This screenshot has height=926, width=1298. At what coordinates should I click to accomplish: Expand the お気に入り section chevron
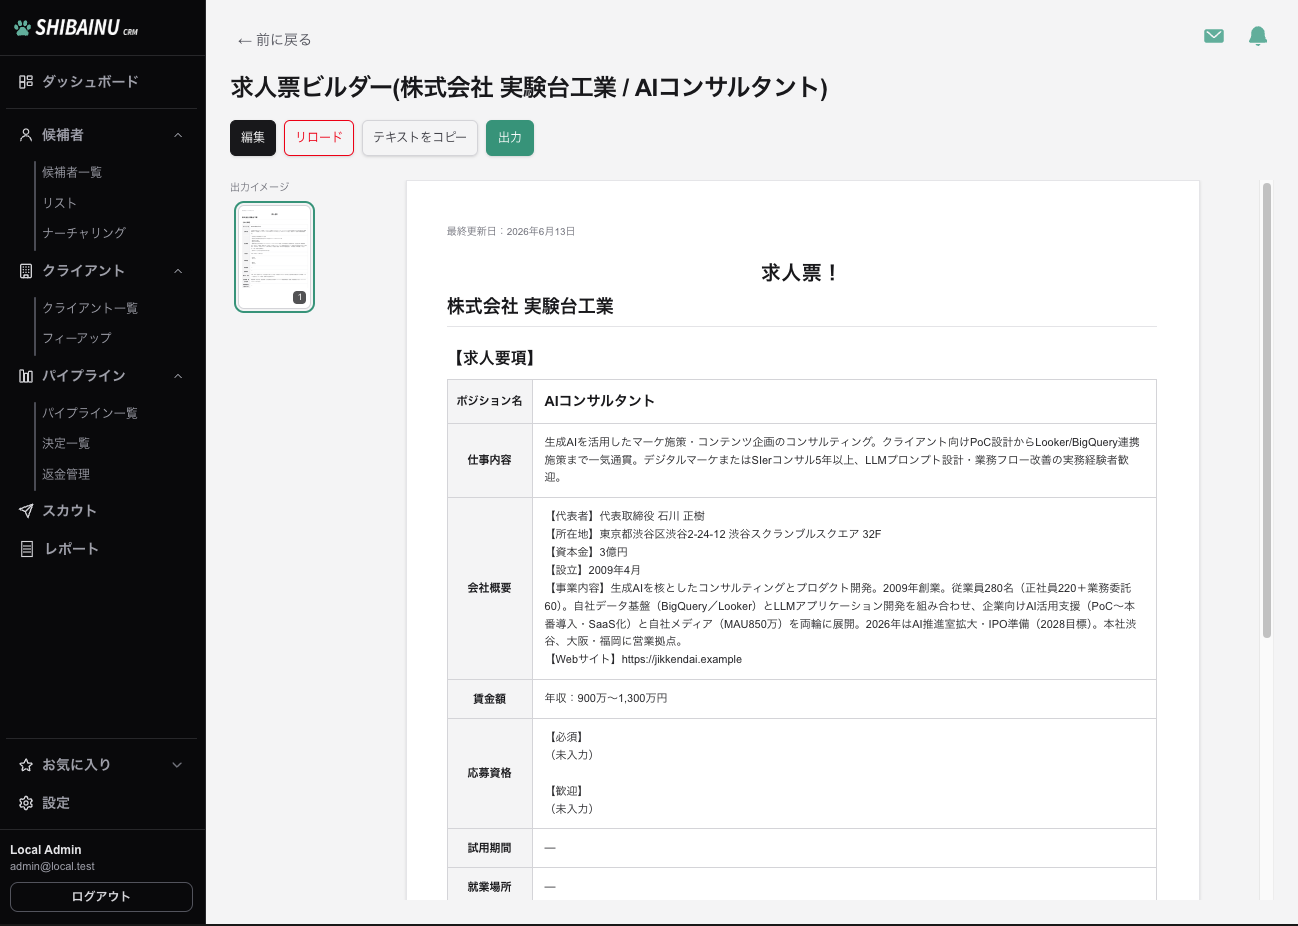pos(177,765)
